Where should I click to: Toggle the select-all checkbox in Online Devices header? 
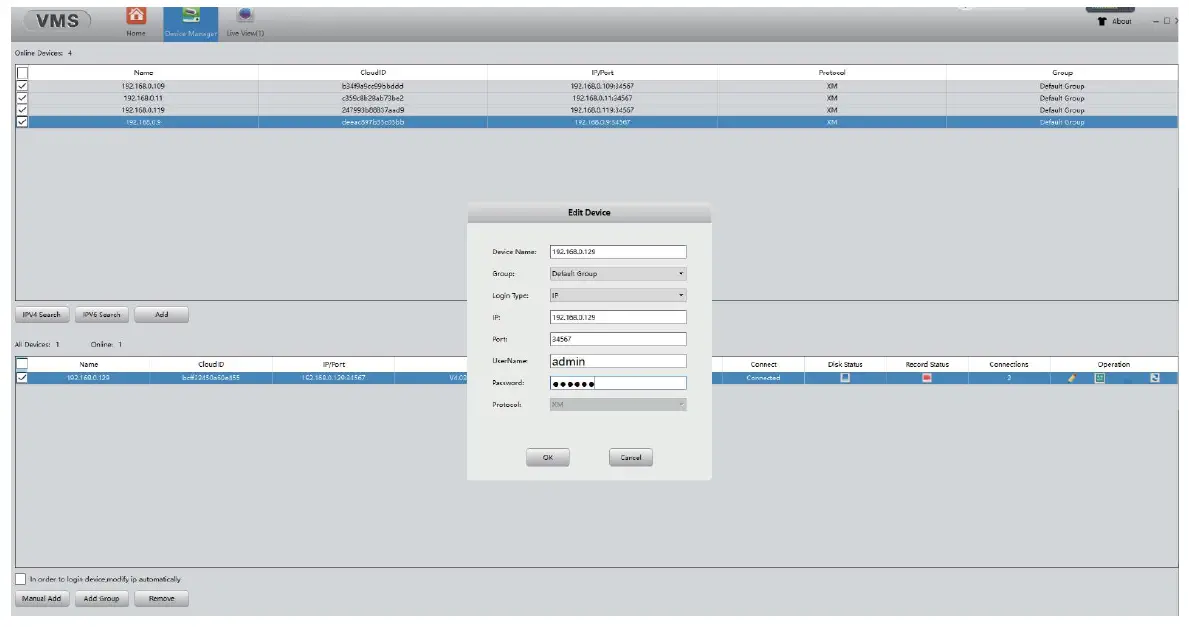22,74
